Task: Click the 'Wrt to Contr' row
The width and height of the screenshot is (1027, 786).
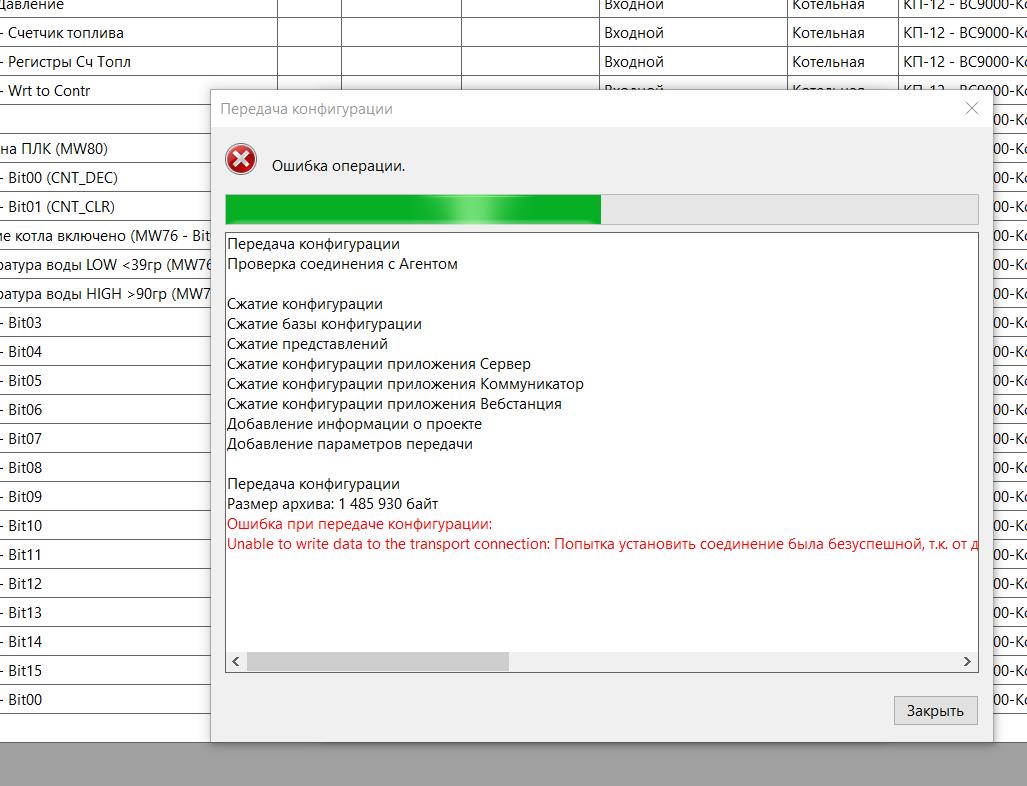Action: [49, 91]
